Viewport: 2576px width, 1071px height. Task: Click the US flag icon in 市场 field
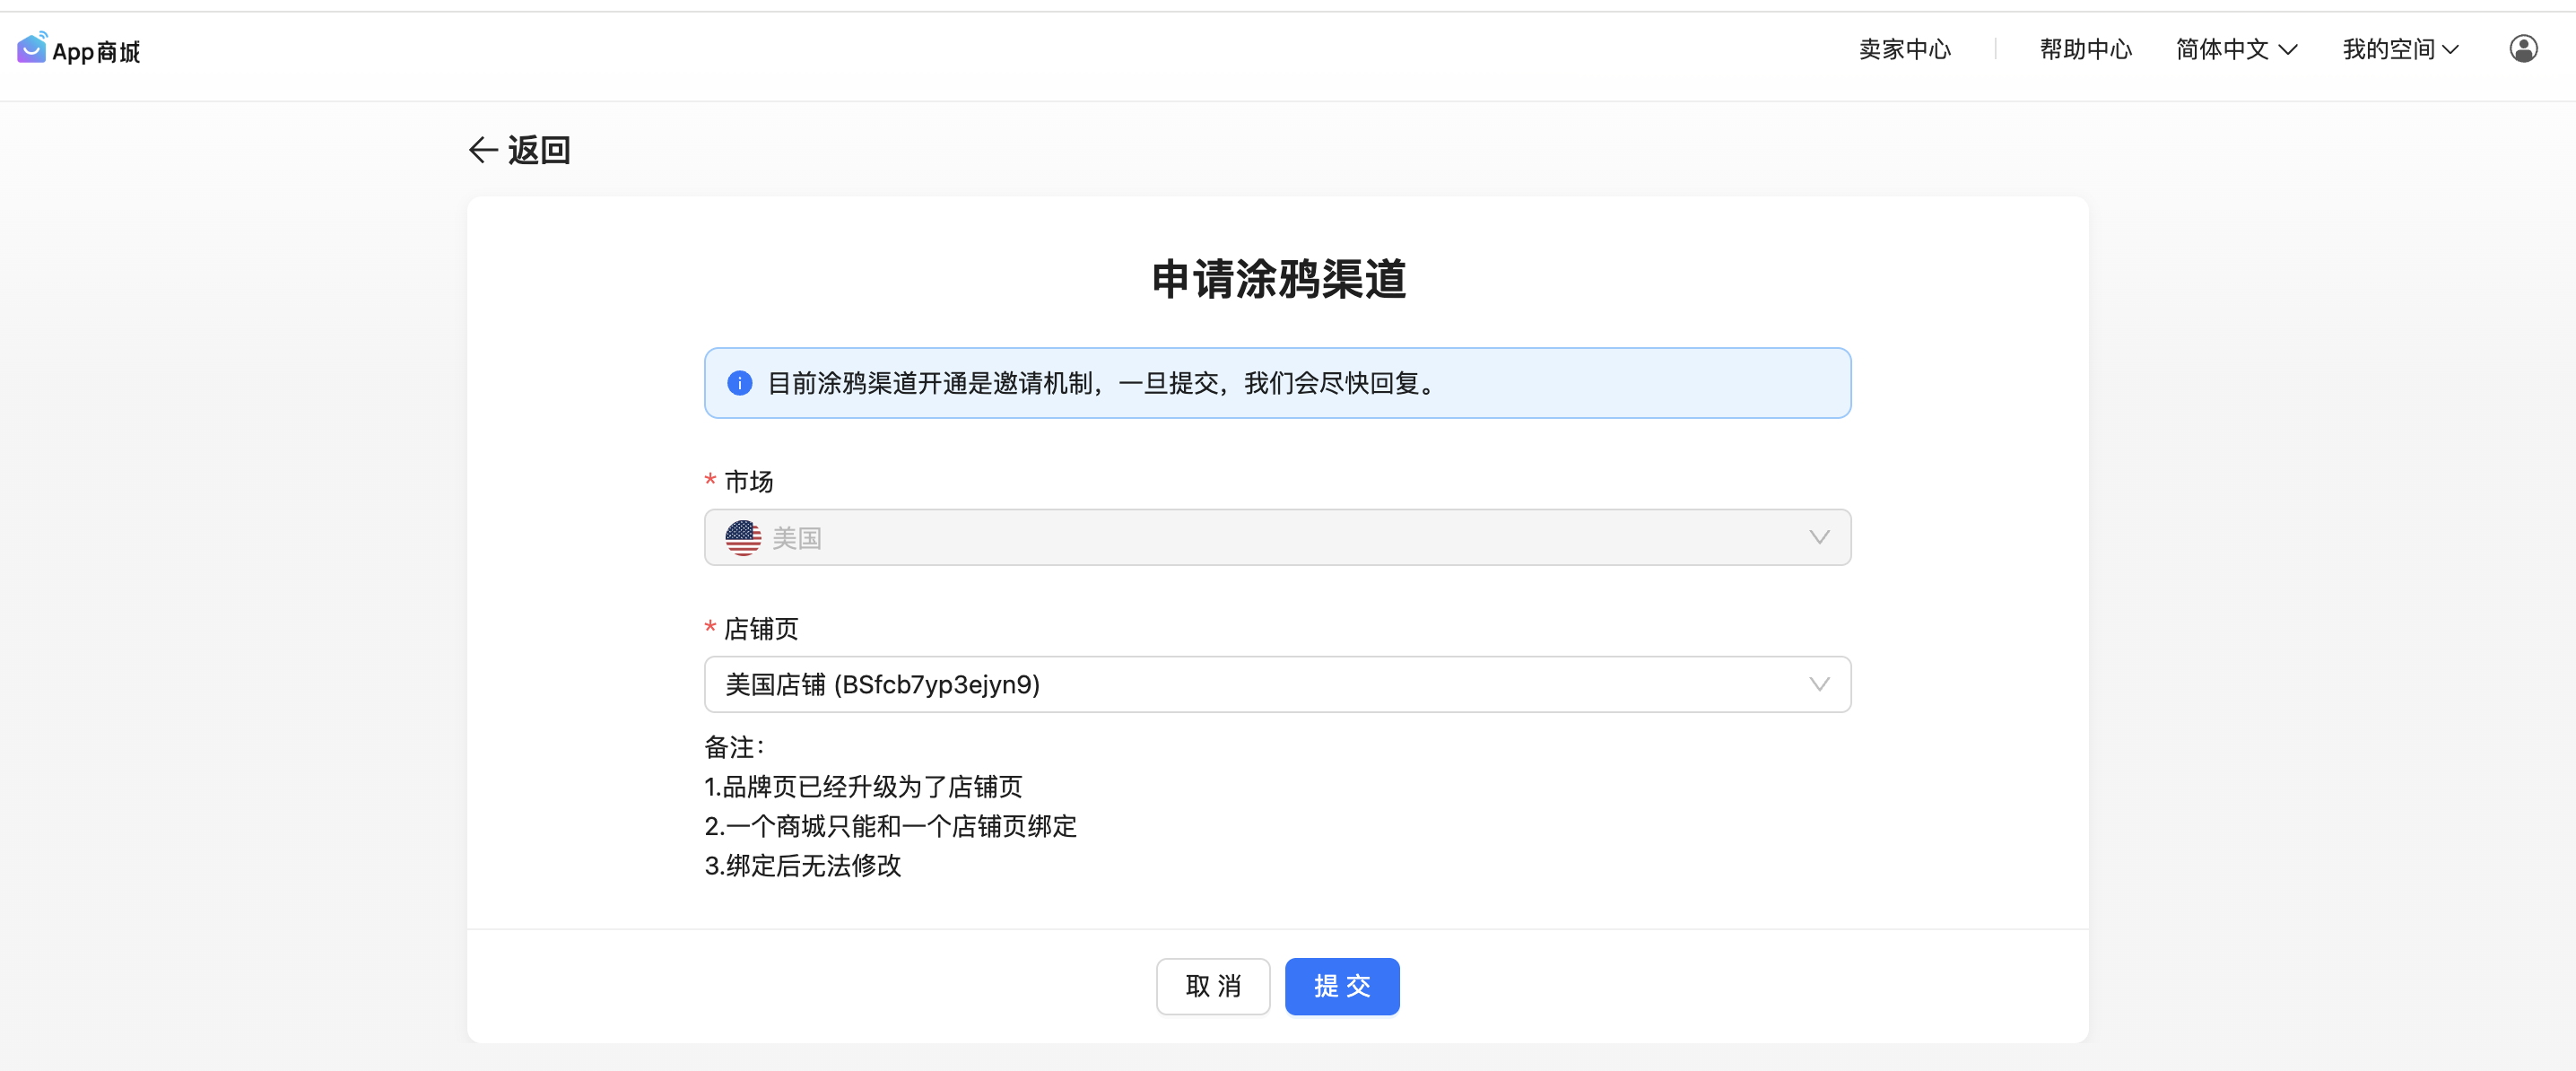click(743, 538)
